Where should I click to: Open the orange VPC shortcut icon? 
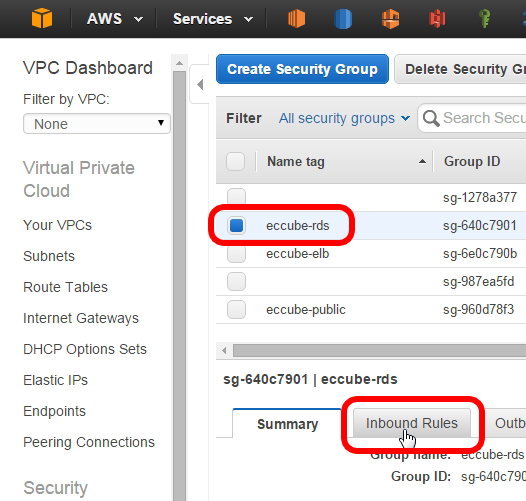pyautogui.click(x=390, y=19)
